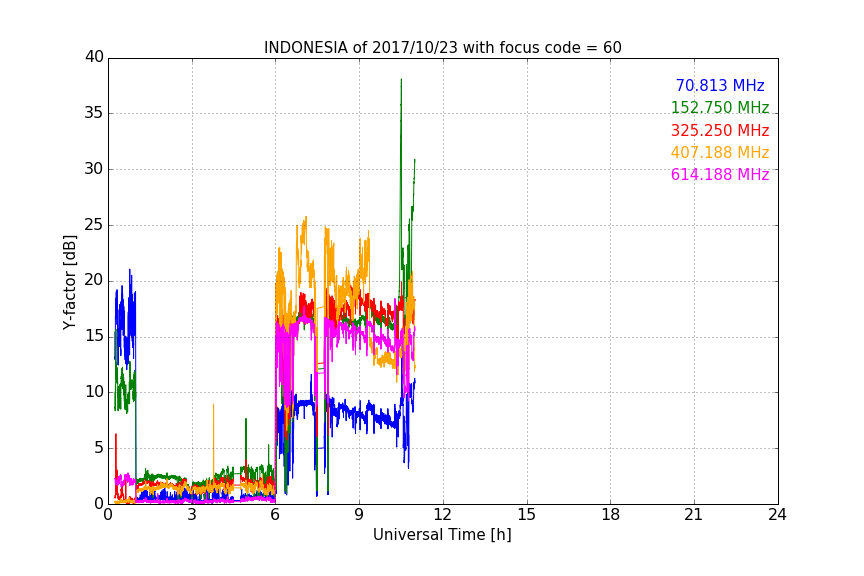Click the x-axis tick label 18
This screenshot has width=864, height=576.
[611, 515]
